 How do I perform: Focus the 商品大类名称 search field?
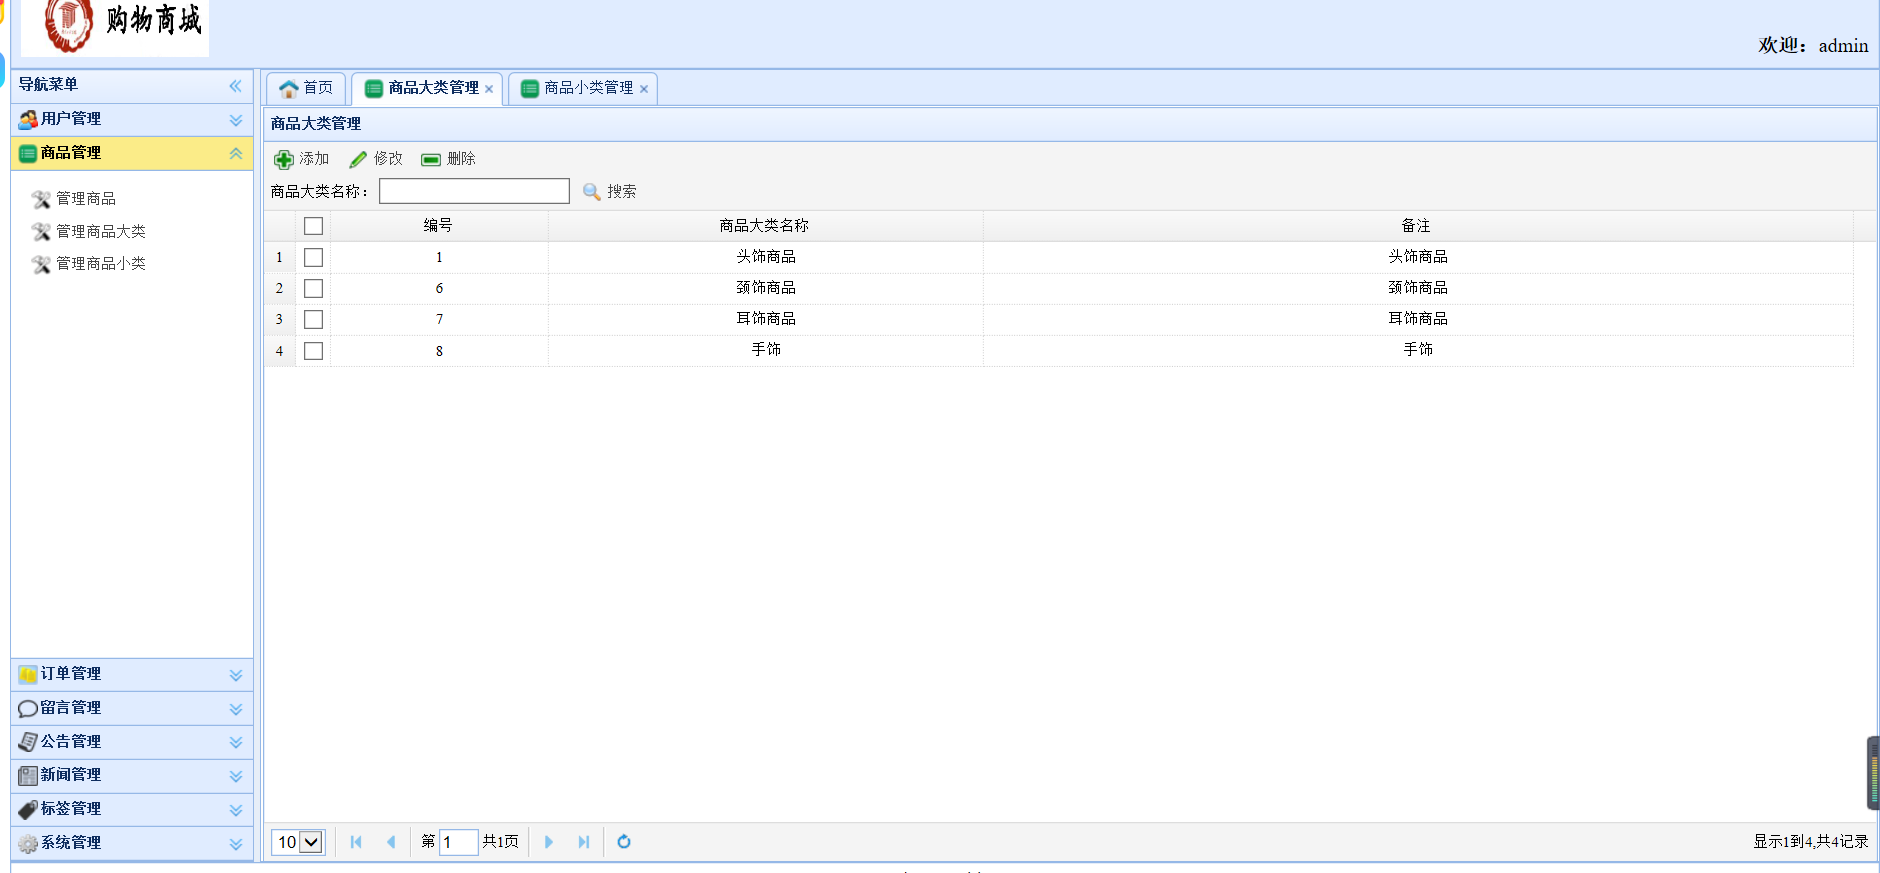(474, 191)
